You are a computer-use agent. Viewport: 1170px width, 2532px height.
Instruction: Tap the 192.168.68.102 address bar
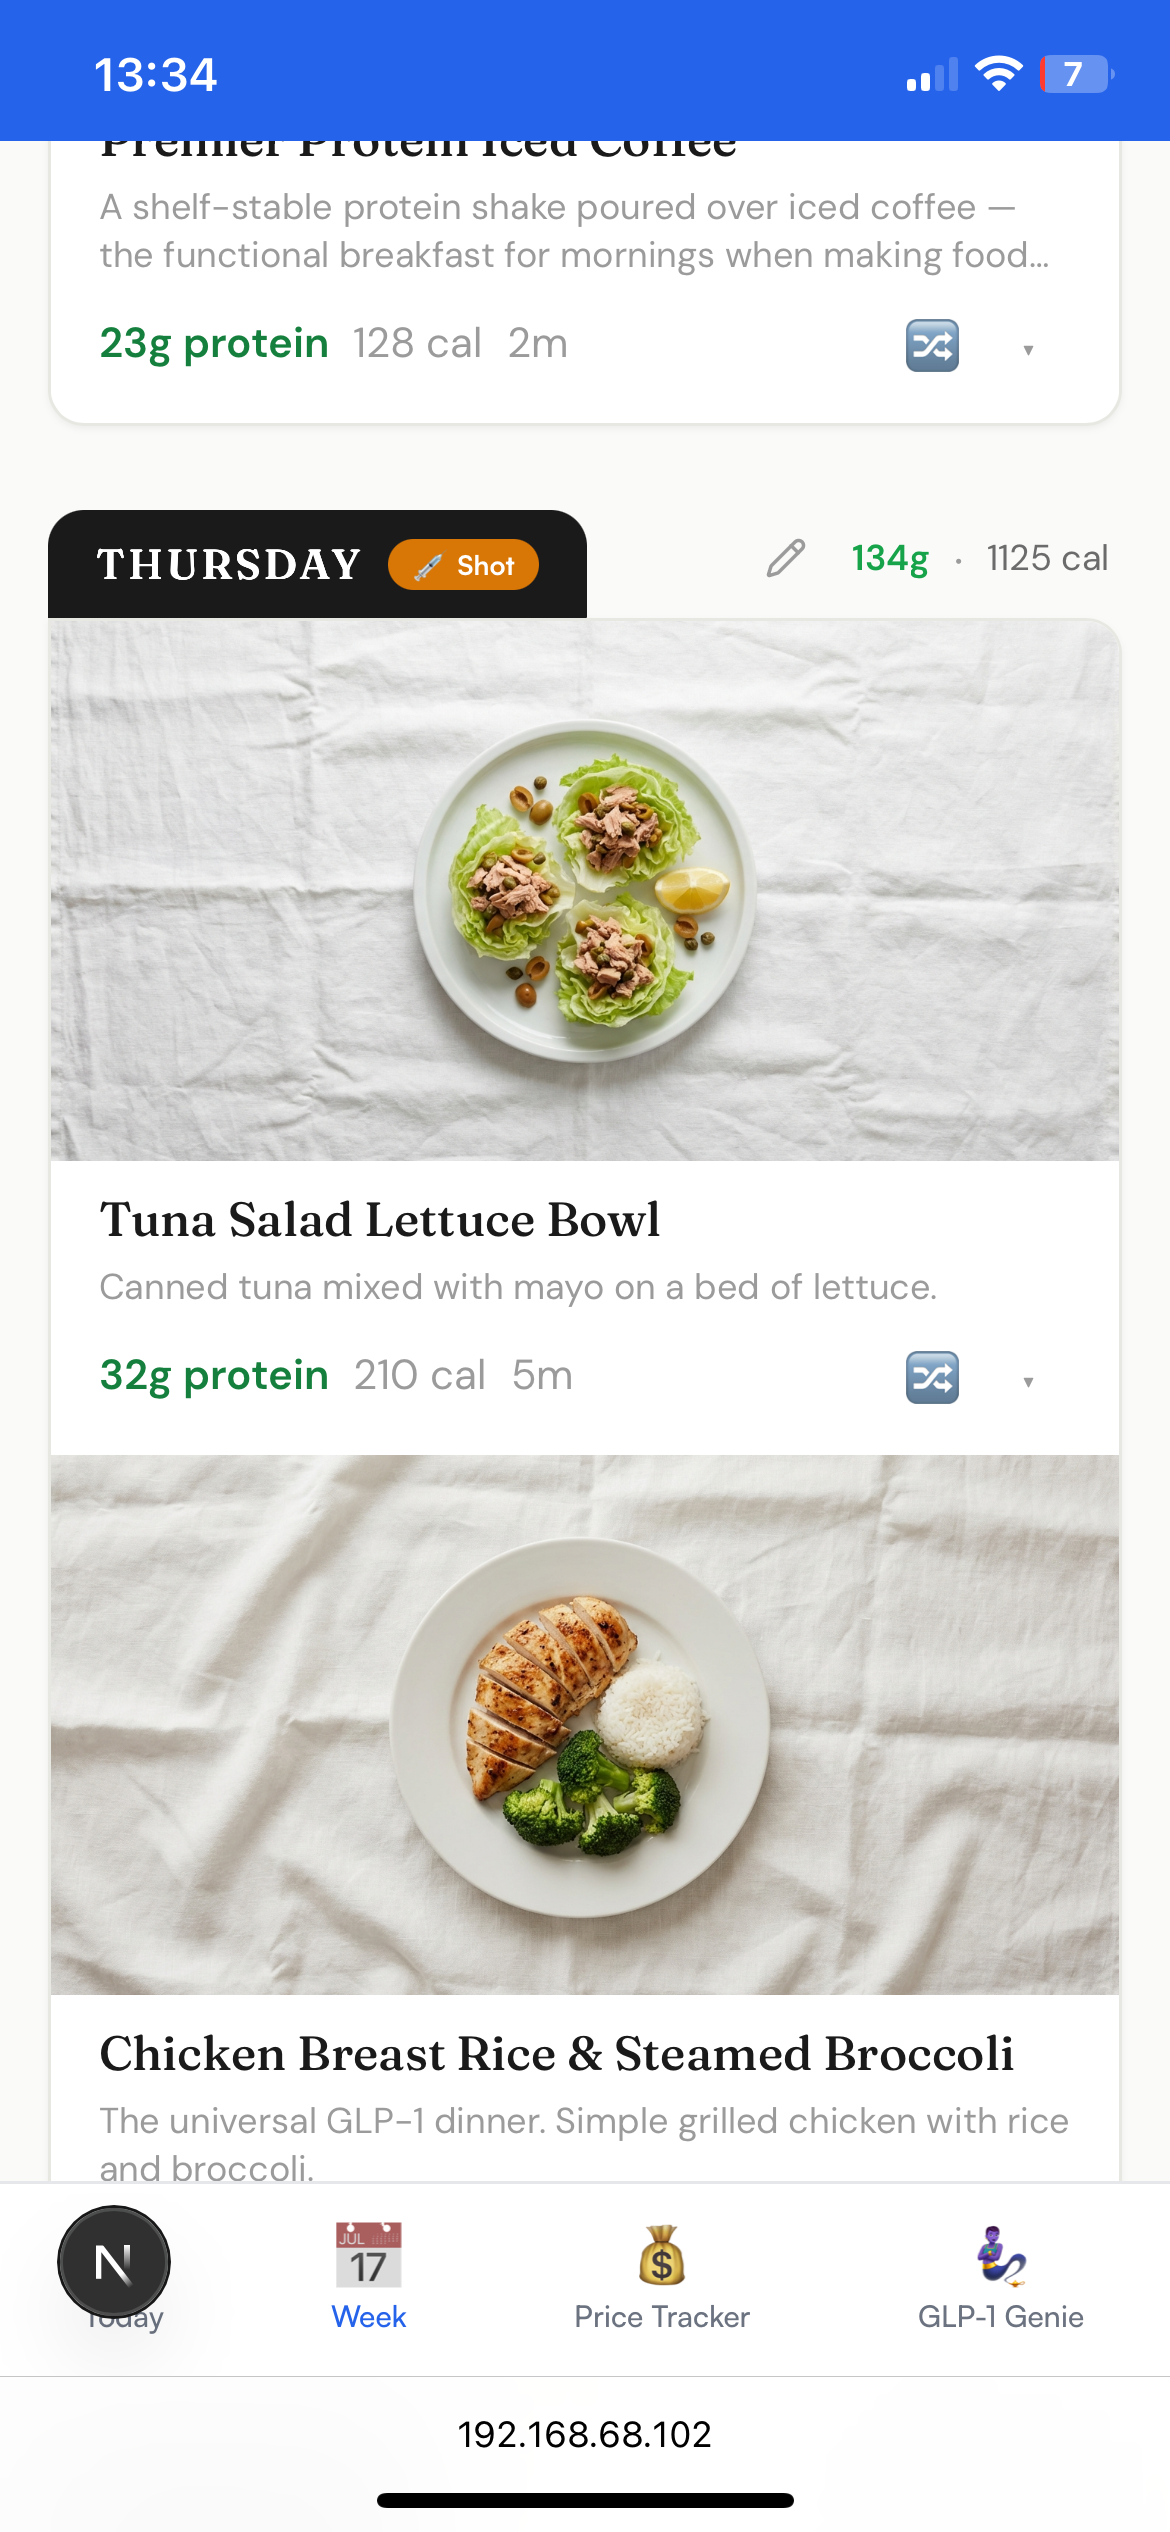pyautogui.click(x=585, y=2434)
